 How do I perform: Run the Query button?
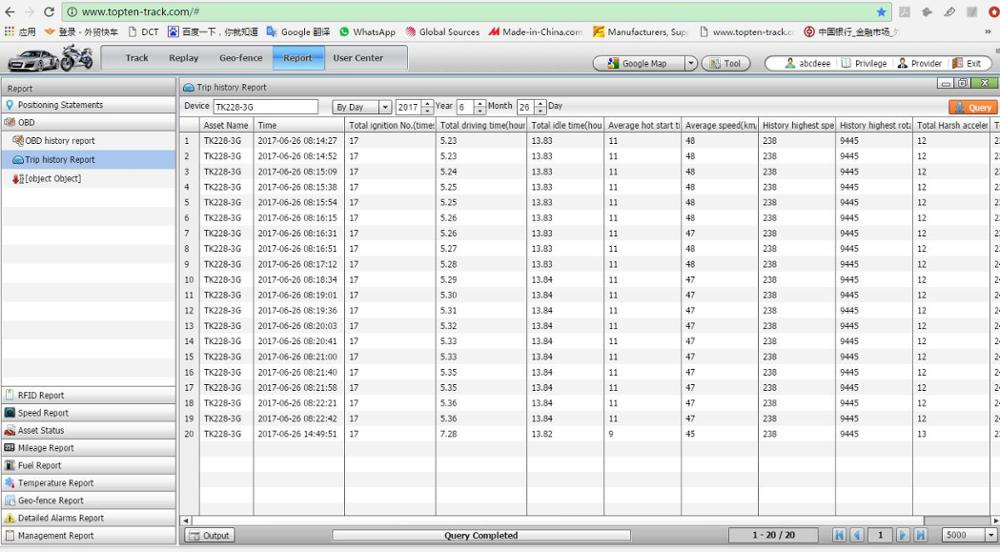[x=973, y=107]
